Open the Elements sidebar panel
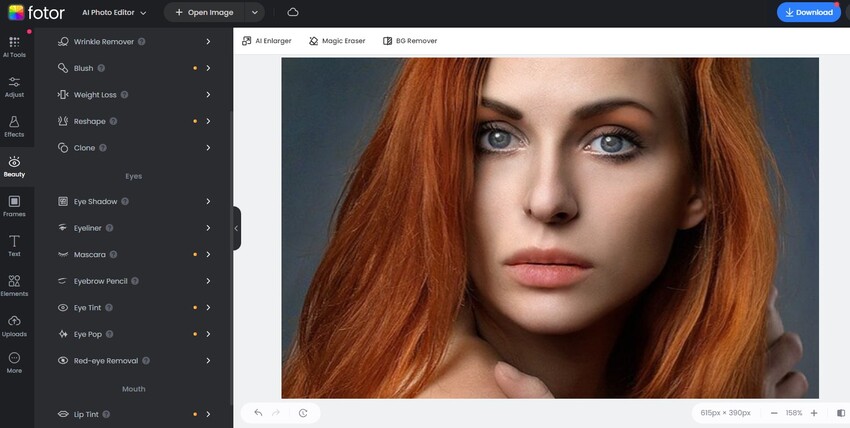The width and height of the screenshot is (850, 428). pos(14,286)
